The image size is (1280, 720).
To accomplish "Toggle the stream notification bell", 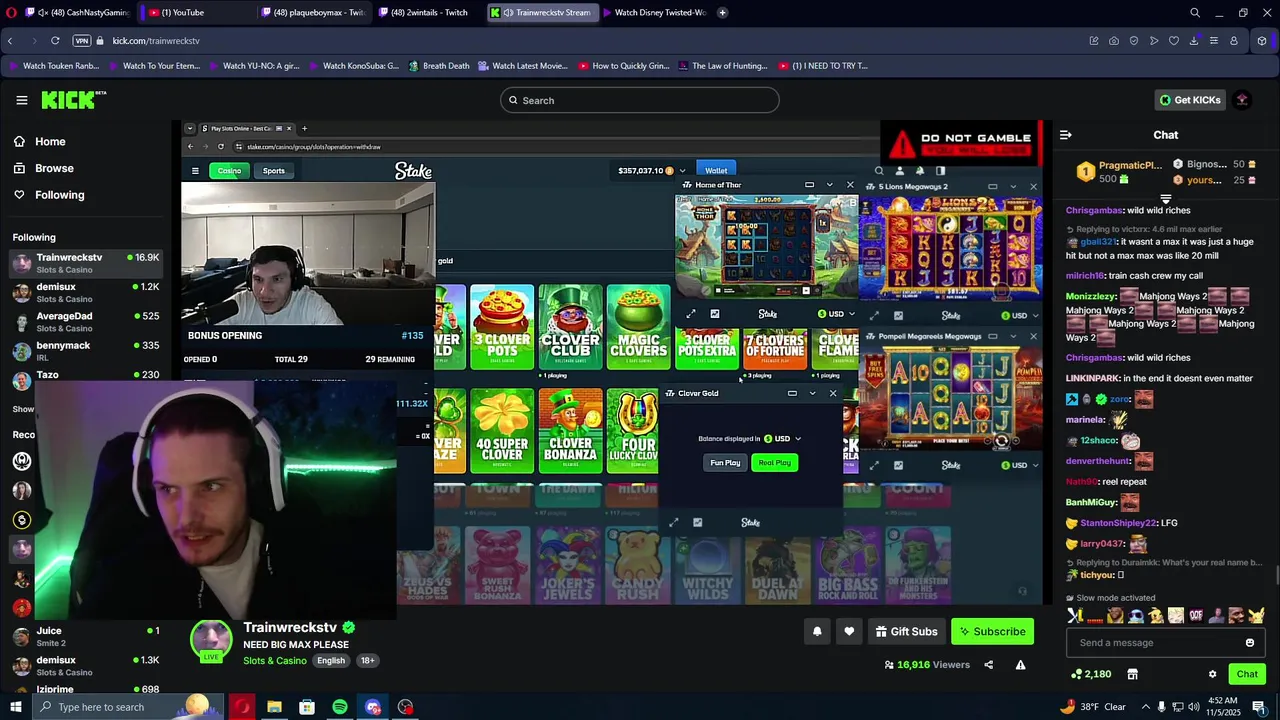I will point(817,631).
